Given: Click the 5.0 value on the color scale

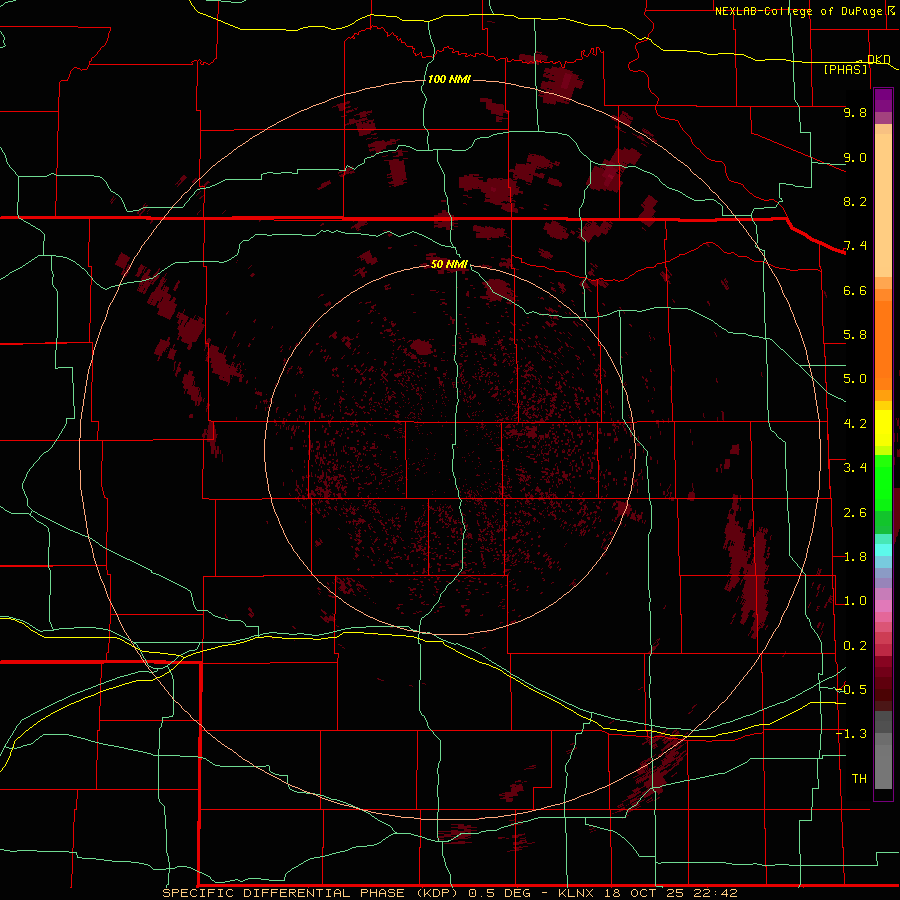Looking at the screenshot, I should [x=855, y=379].
